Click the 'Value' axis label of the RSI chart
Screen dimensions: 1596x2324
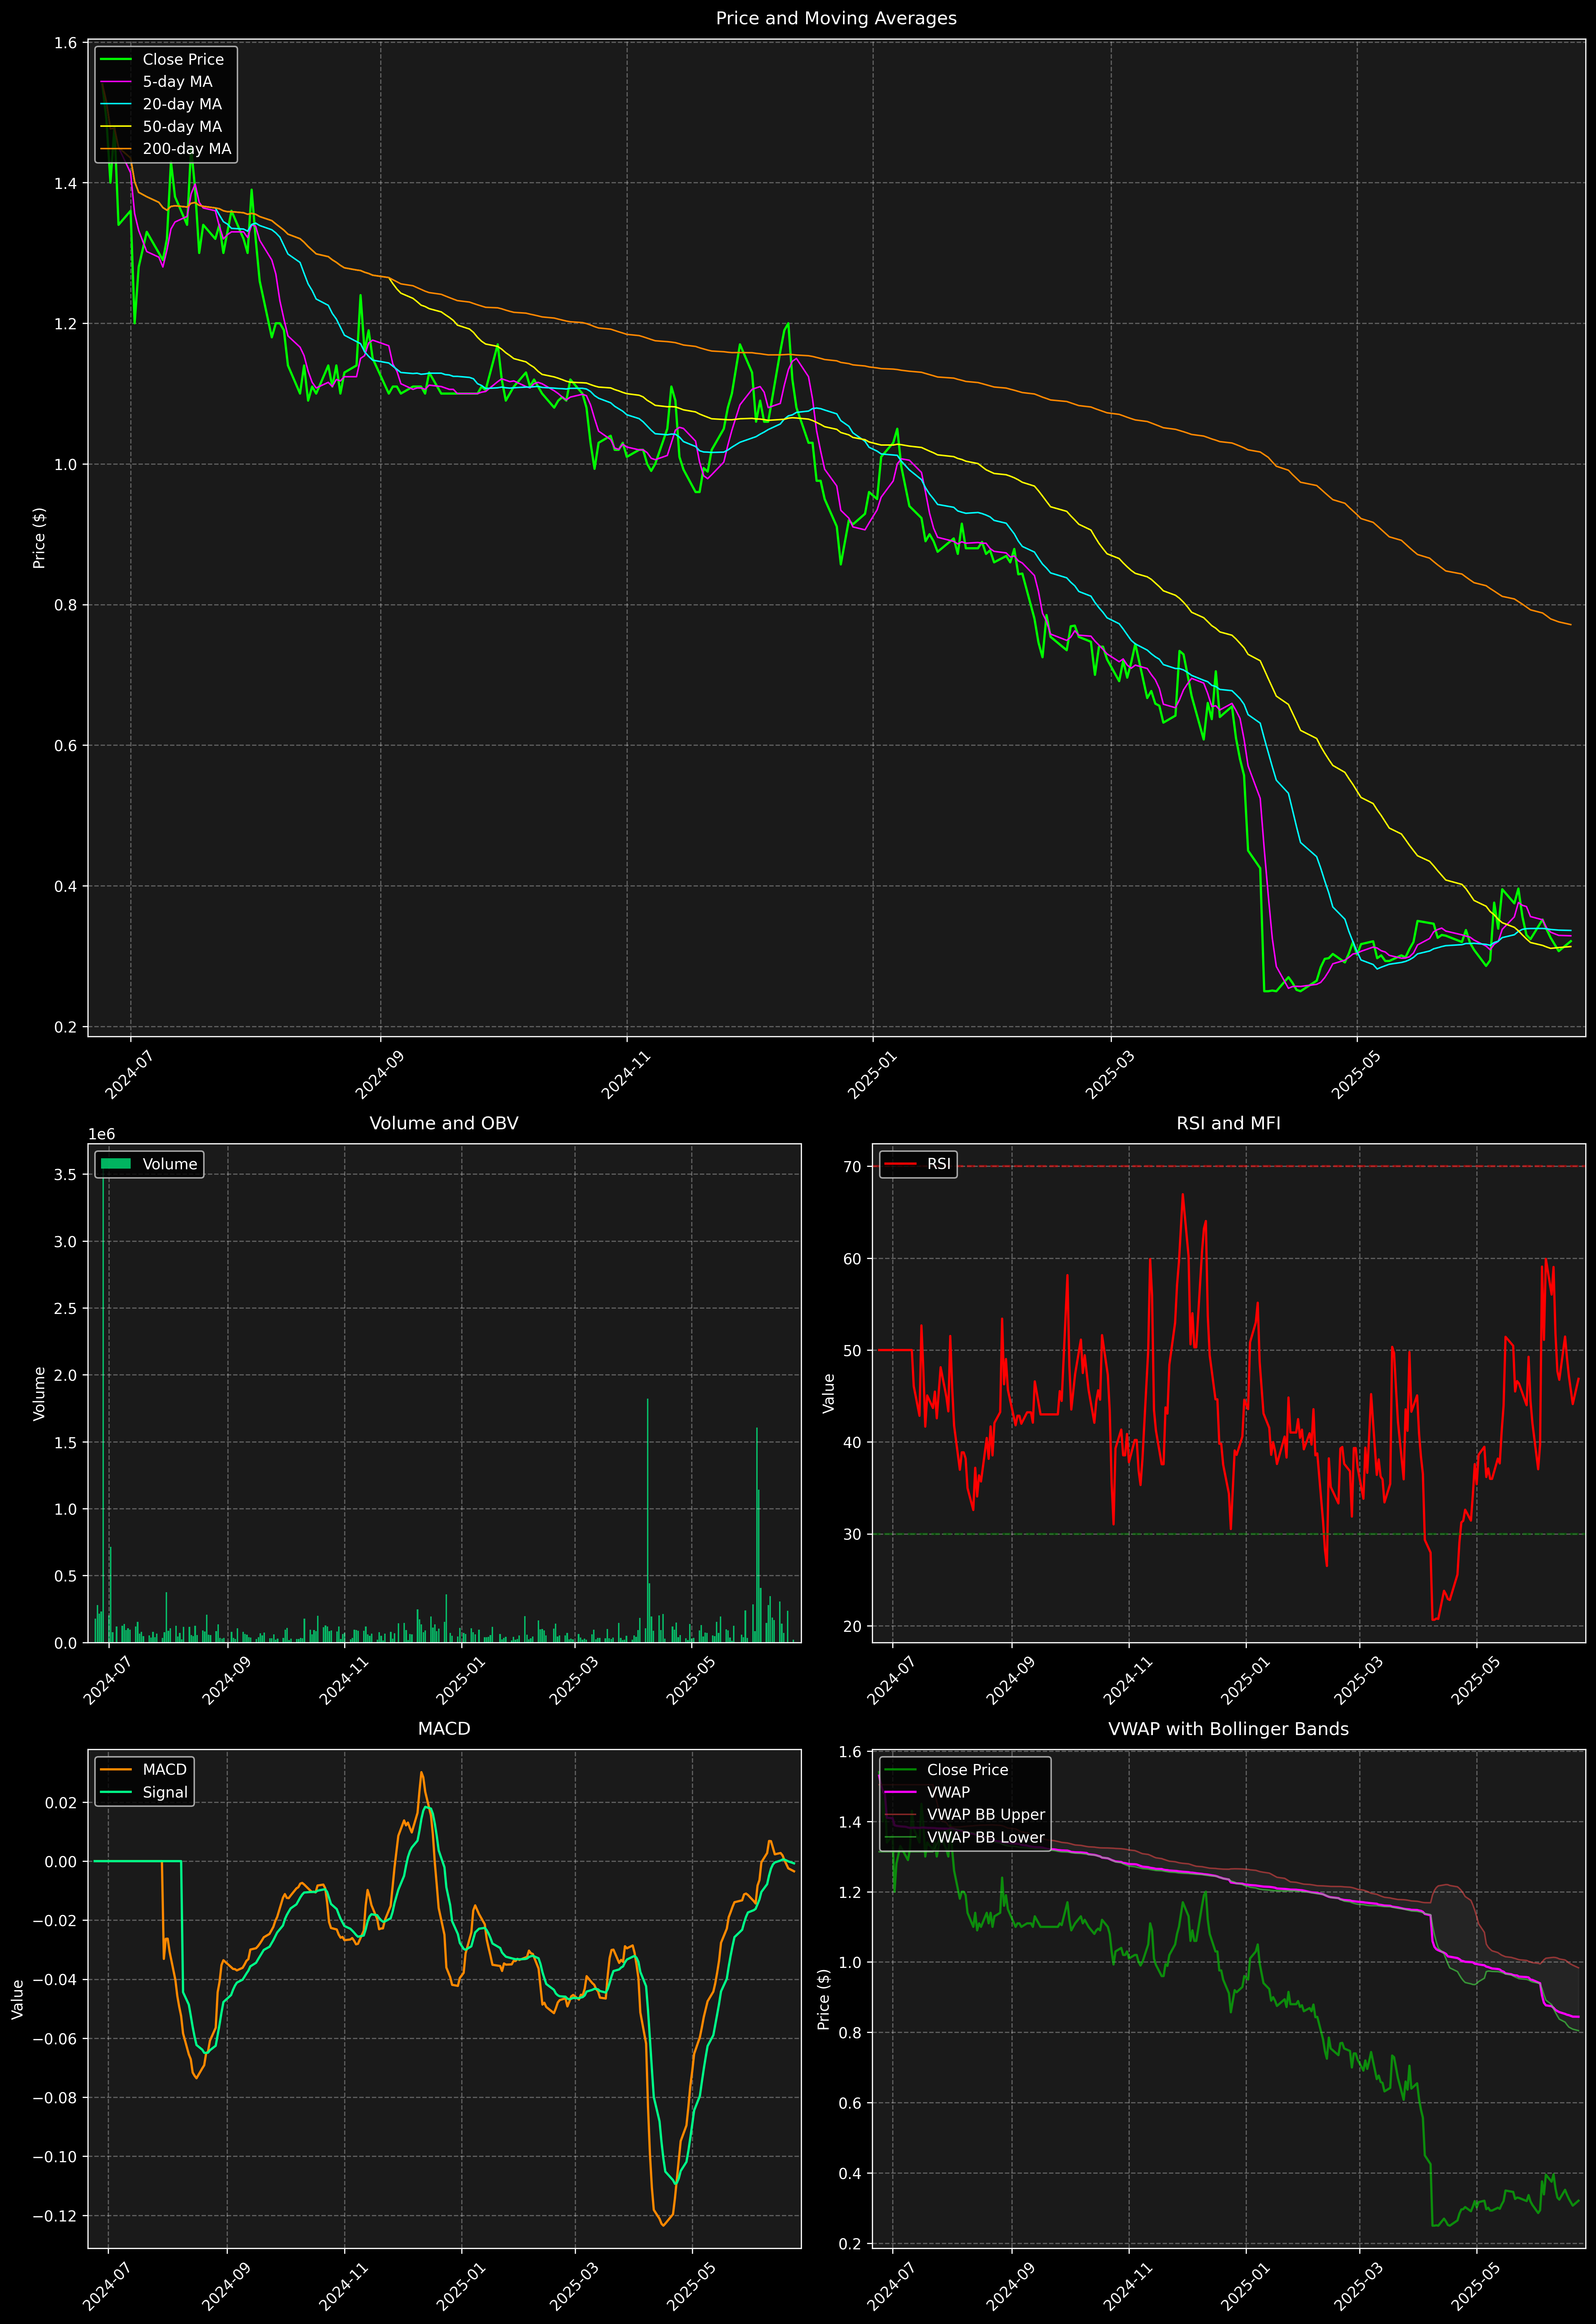(x=828, y=1393)
